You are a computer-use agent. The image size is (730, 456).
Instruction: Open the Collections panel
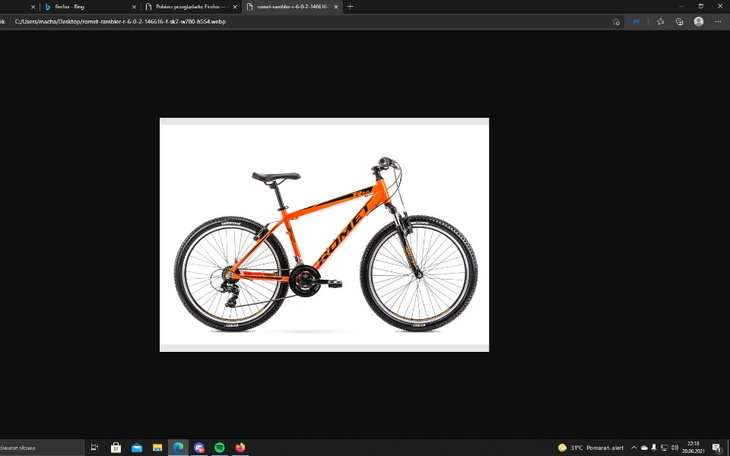[x=679, y=21]
